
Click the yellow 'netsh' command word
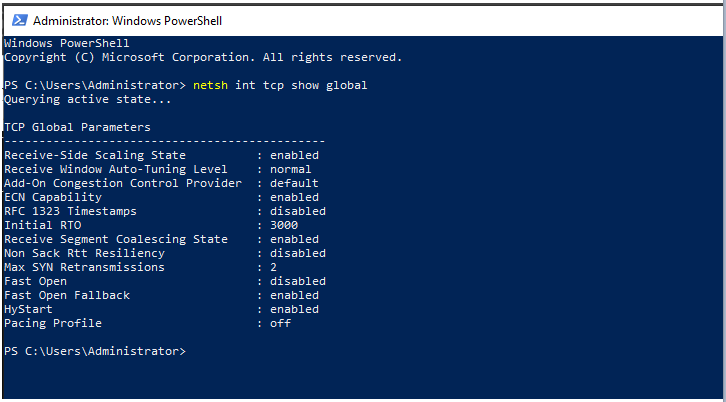[211, 86]
